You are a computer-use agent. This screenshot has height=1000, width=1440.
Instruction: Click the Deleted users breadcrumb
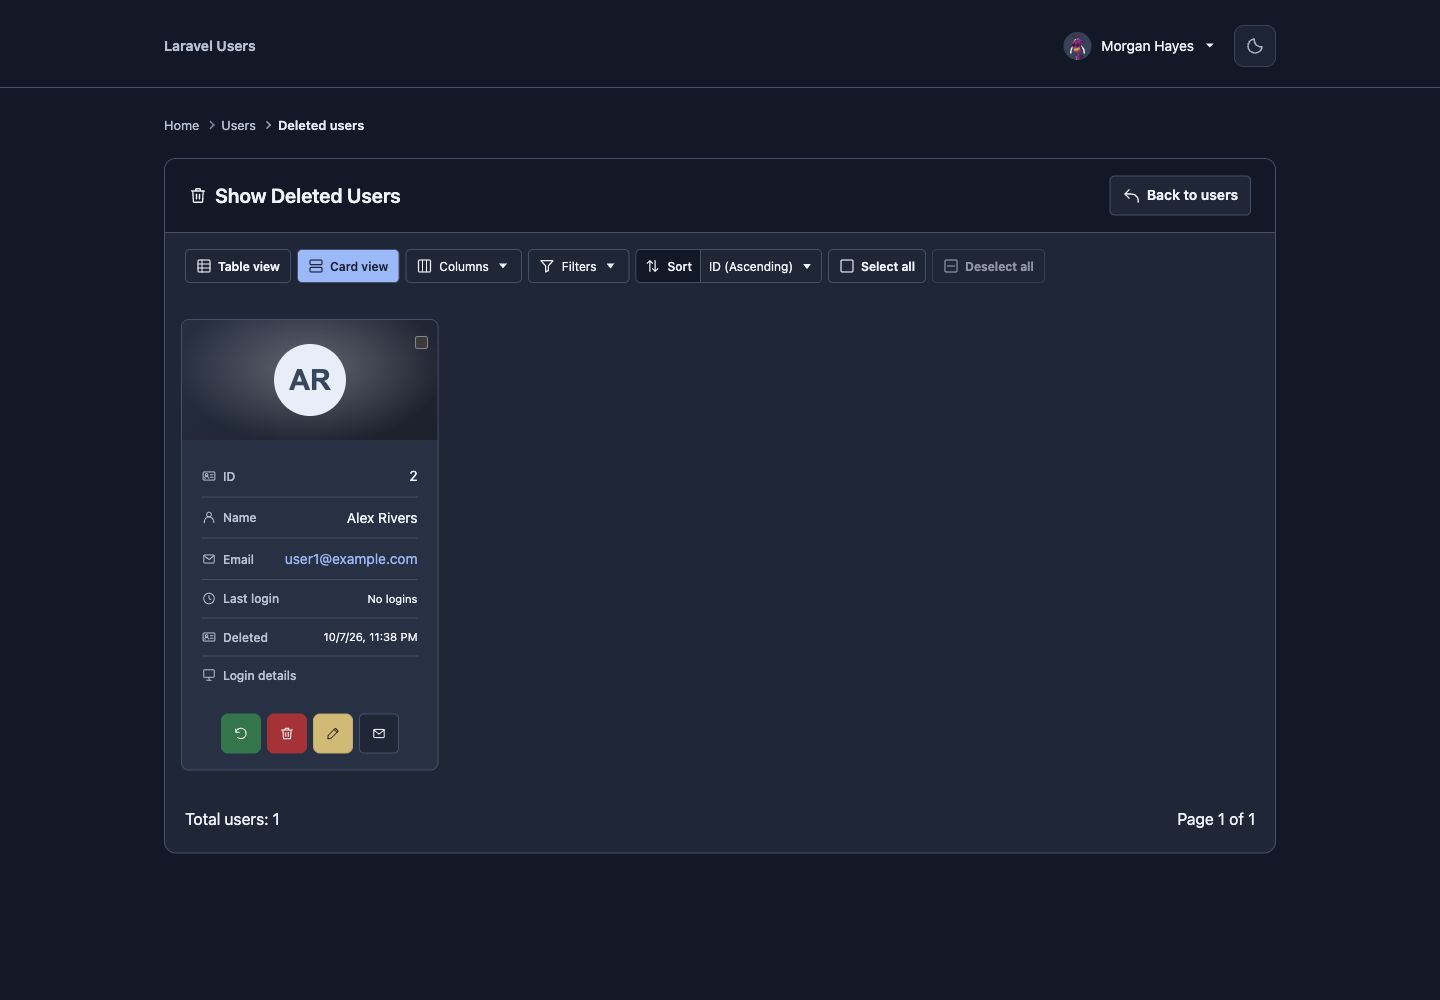(x=321, y=125)
